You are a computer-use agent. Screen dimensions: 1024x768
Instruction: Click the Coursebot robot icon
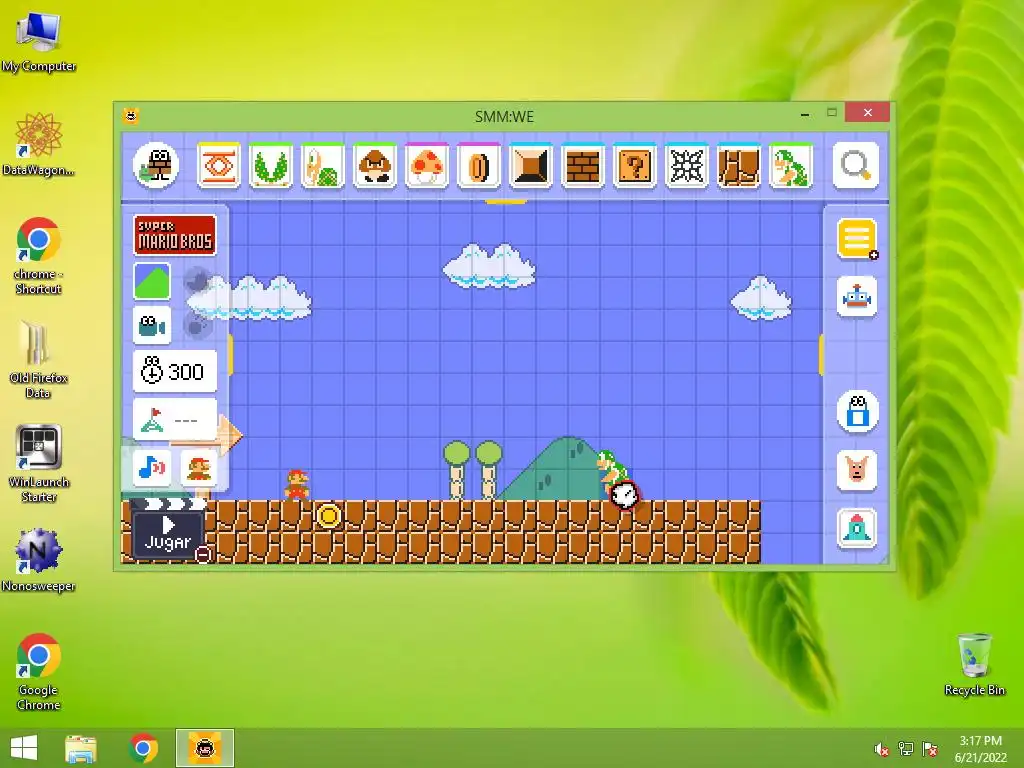[x=856, y=298]
